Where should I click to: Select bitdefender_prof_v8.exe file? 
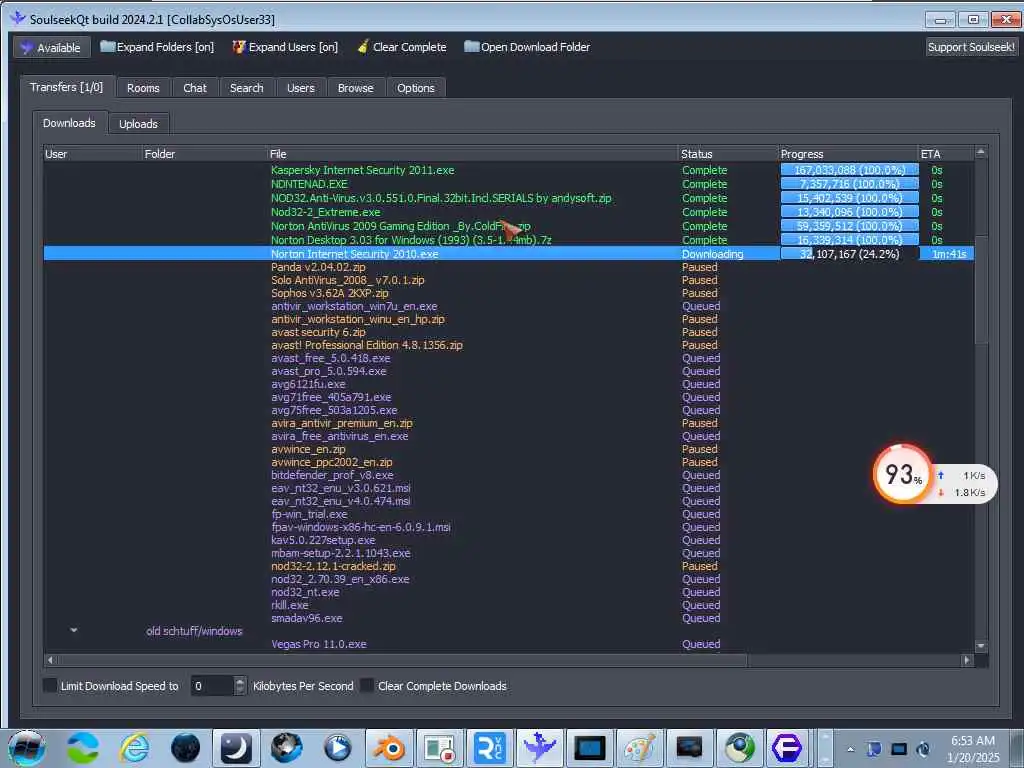(x=332, y=475)
